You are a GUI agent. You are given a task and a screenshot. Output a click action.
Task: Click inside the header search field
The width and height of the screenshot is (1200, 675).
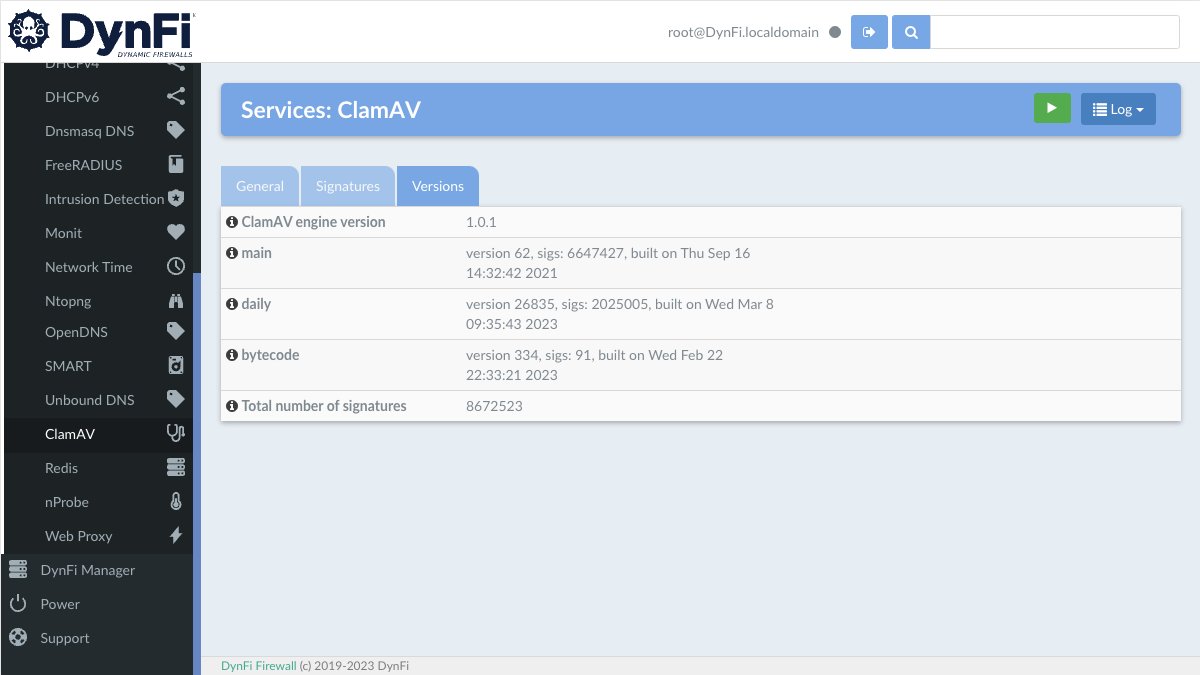[x=1055, y=31]
